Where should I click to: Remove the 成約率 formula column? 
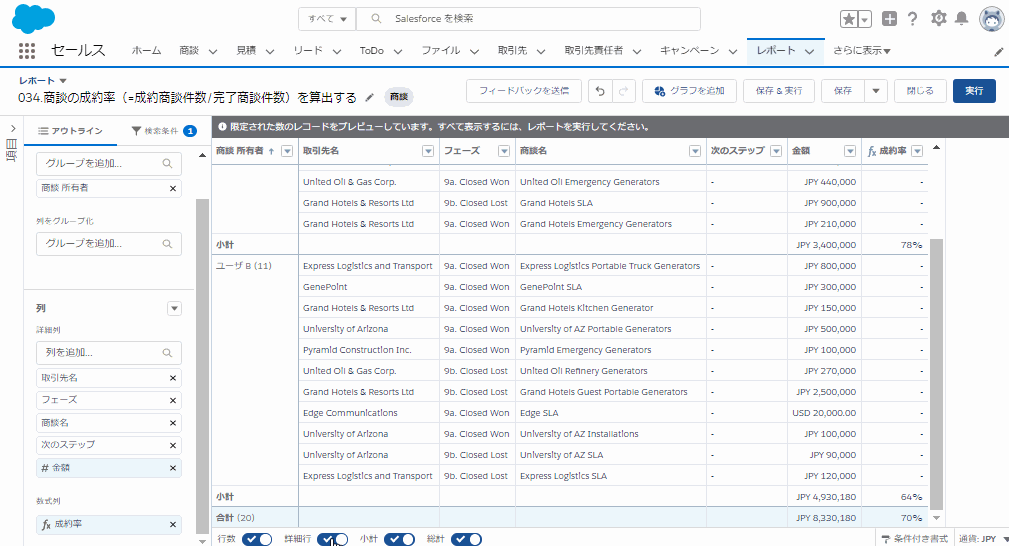click(172, 525)
